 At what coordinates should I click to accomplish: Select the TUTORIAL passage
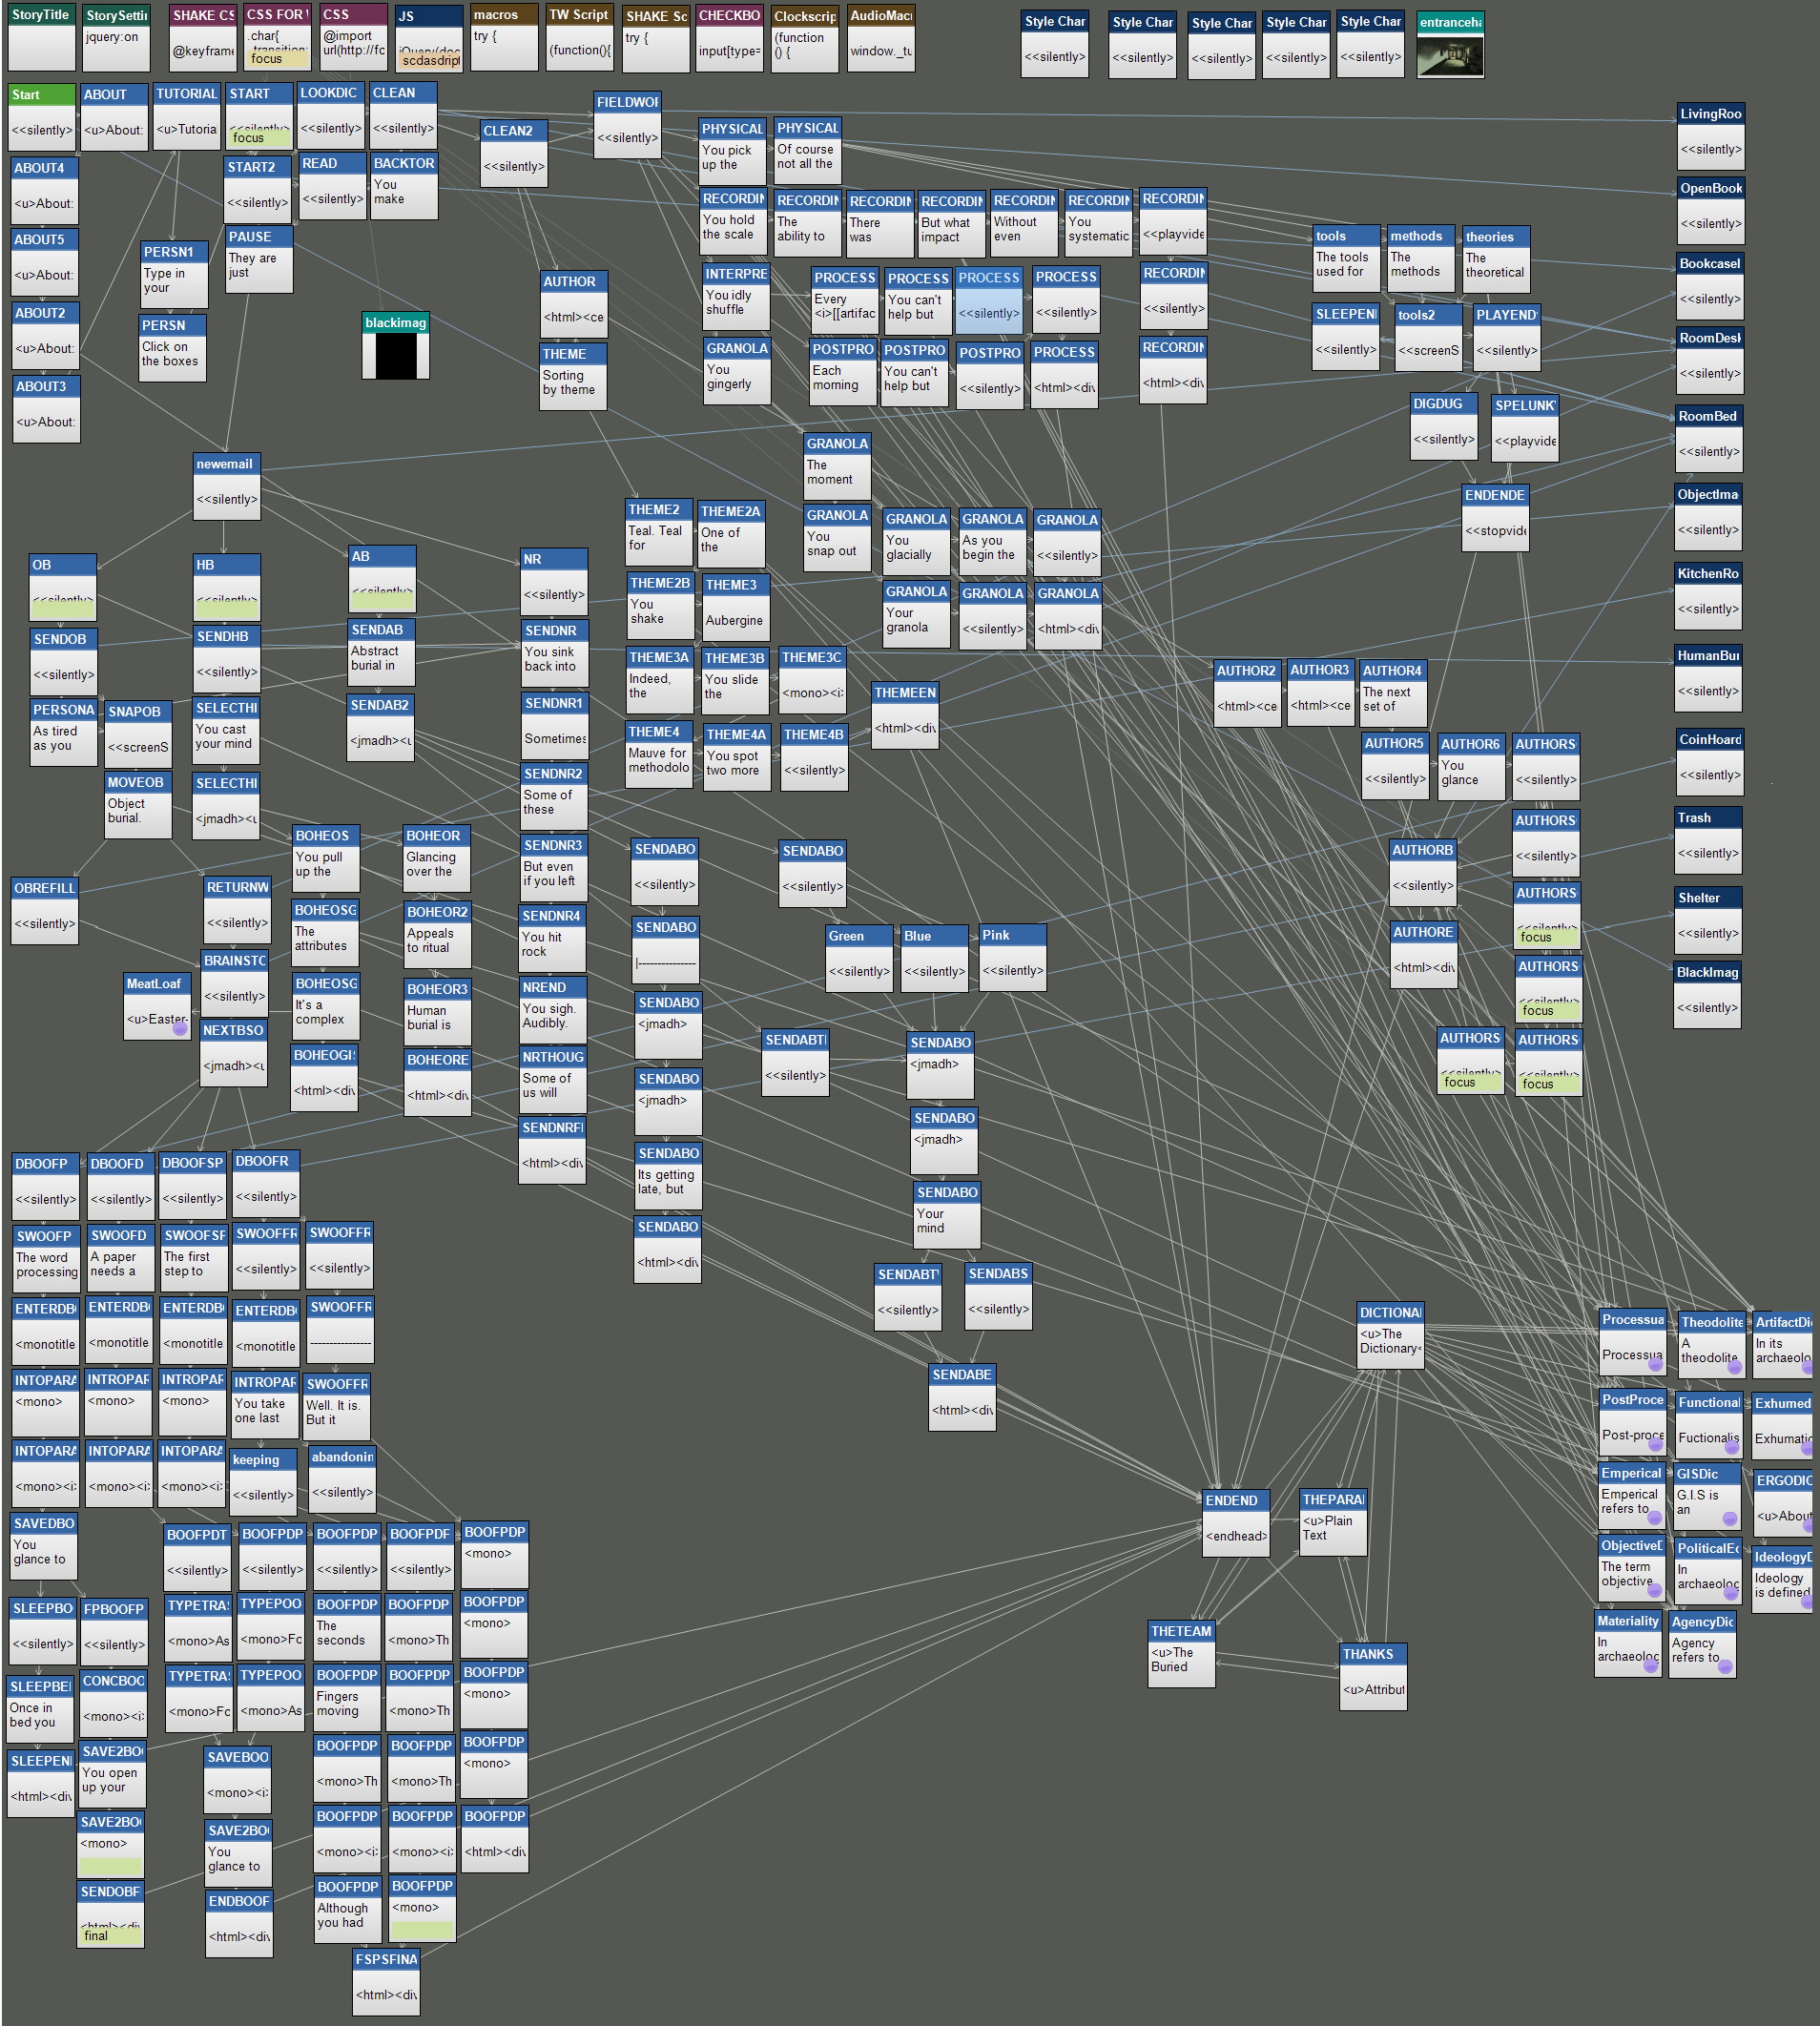(x=187, y=117)
